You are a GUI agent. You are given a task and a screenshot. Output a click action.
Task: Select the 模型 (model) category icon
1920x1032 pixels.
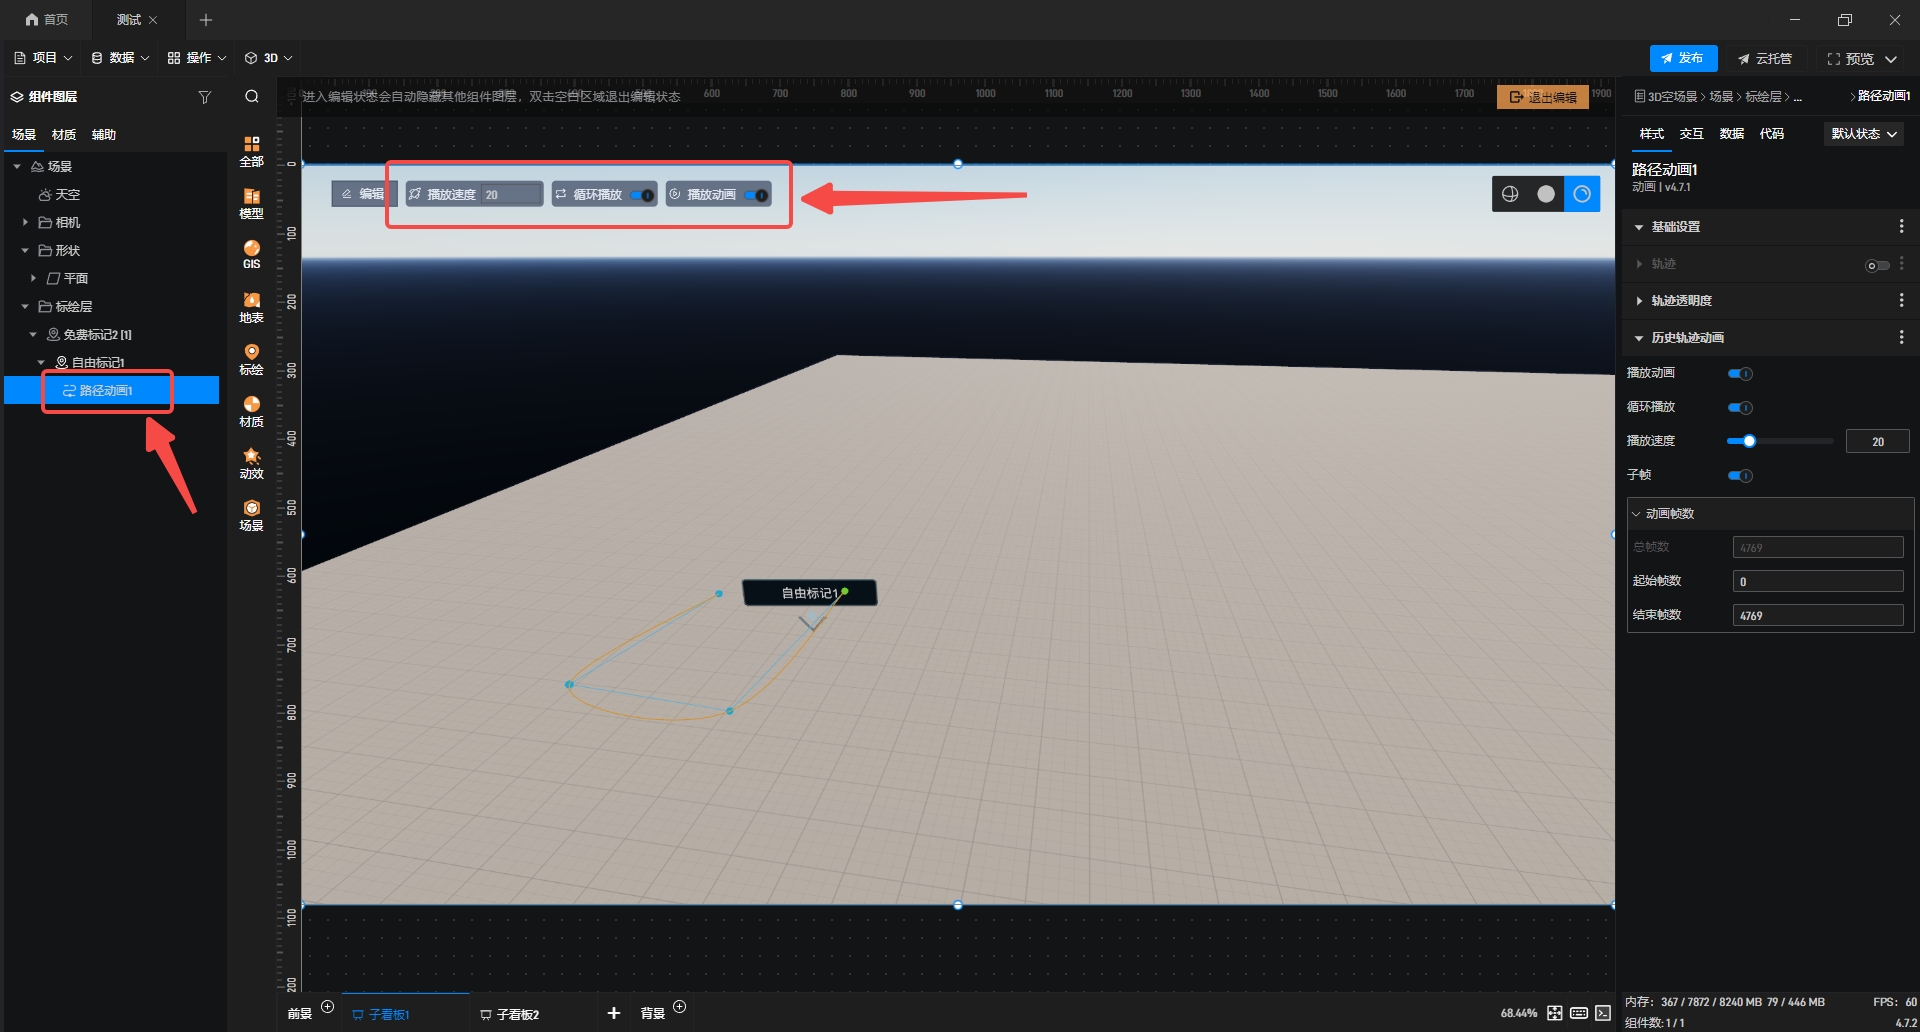point(251,203)
